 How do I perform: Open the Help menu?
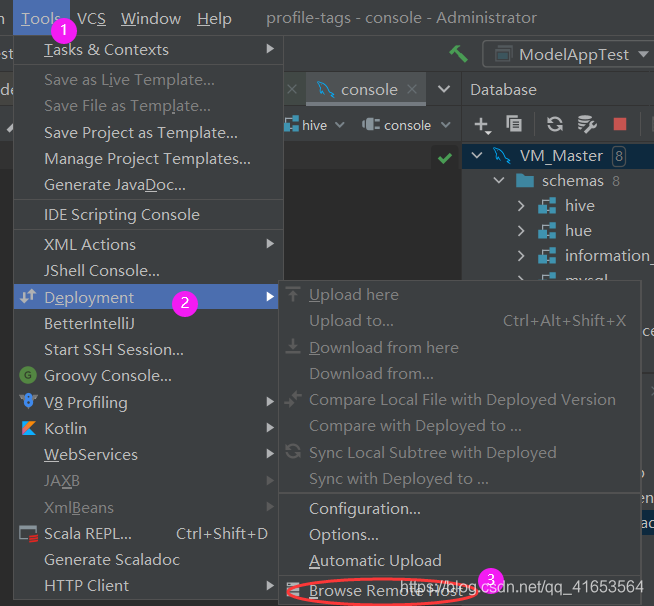[214, 18]
